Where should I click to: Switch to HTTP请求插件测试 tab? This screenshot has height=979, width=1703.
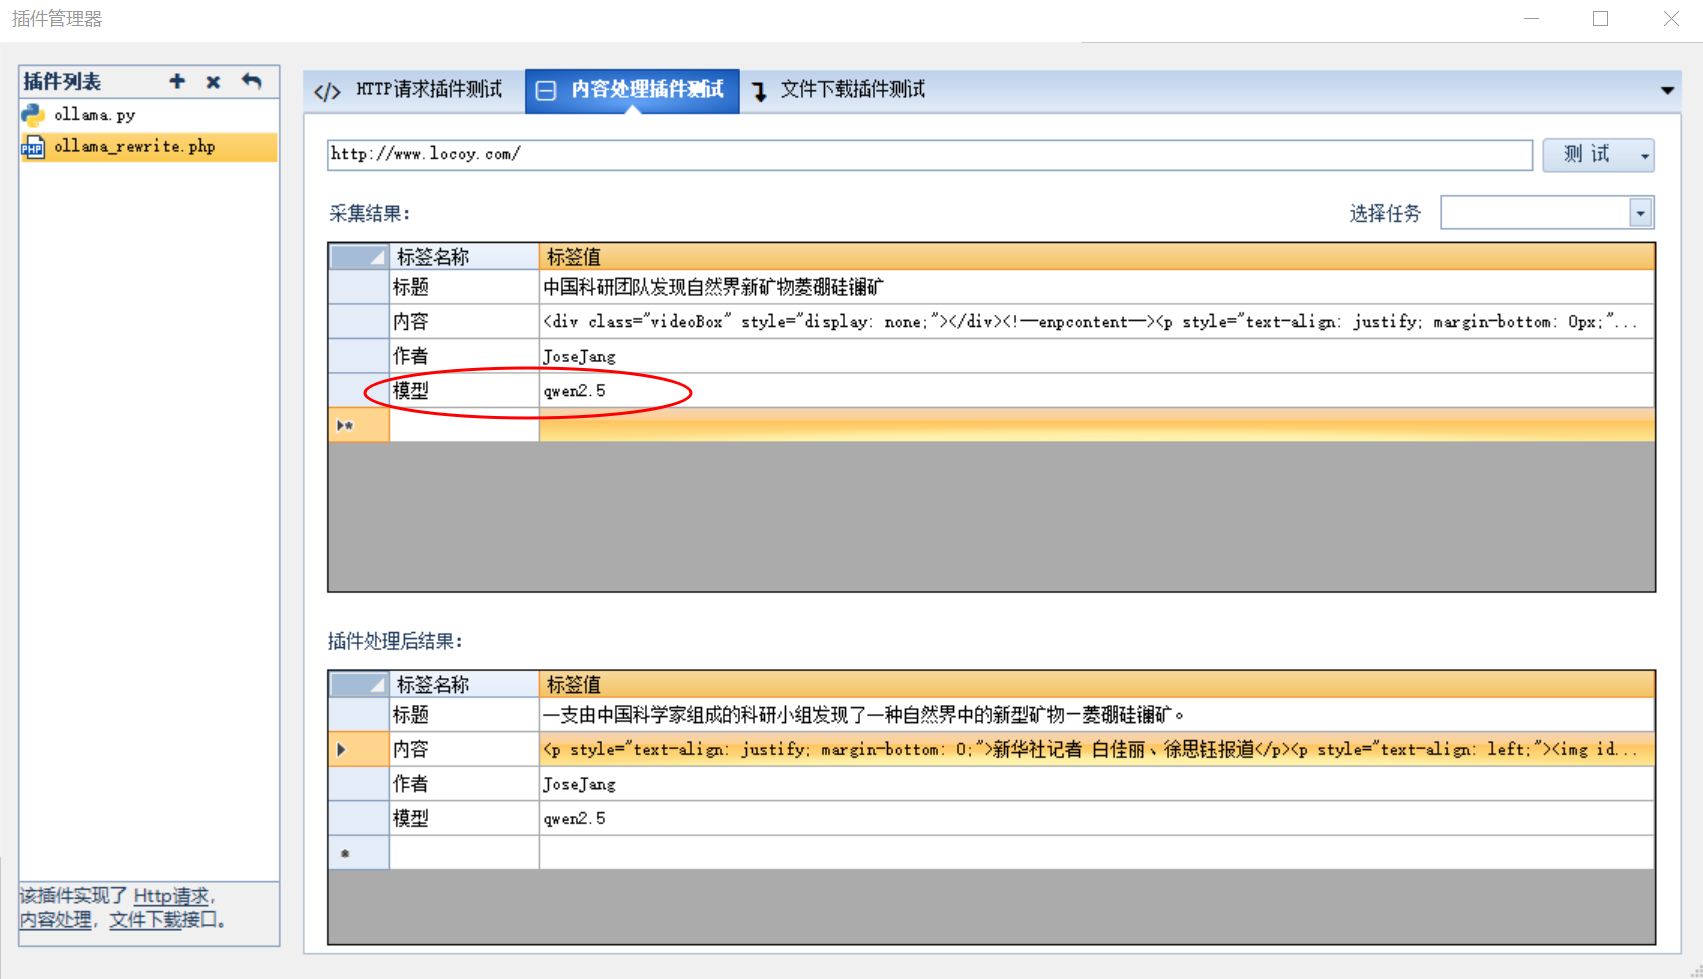(428, 90)
